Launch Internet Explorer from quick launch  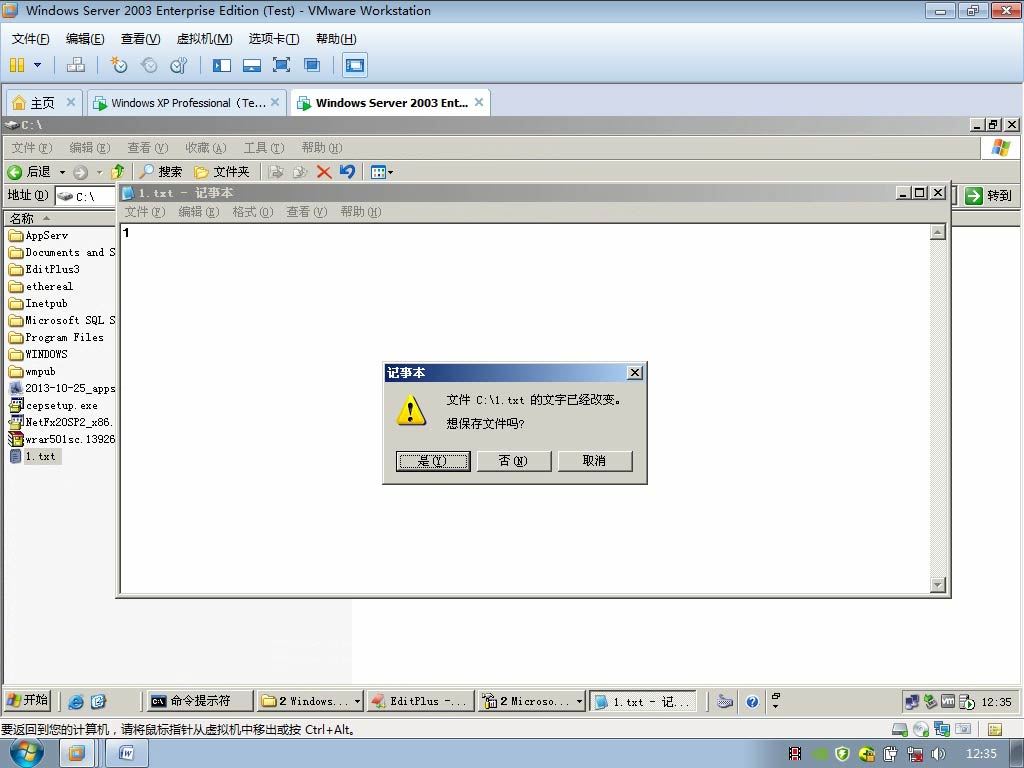tap(76, 701)
